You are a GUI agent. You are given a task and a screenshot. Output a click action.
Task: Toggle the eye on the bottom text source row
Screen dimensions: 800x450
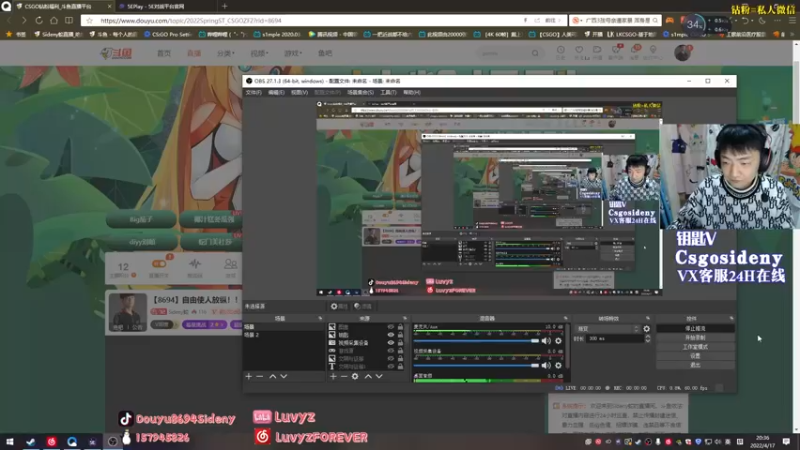pyautogui.click(x=391, y=366)
